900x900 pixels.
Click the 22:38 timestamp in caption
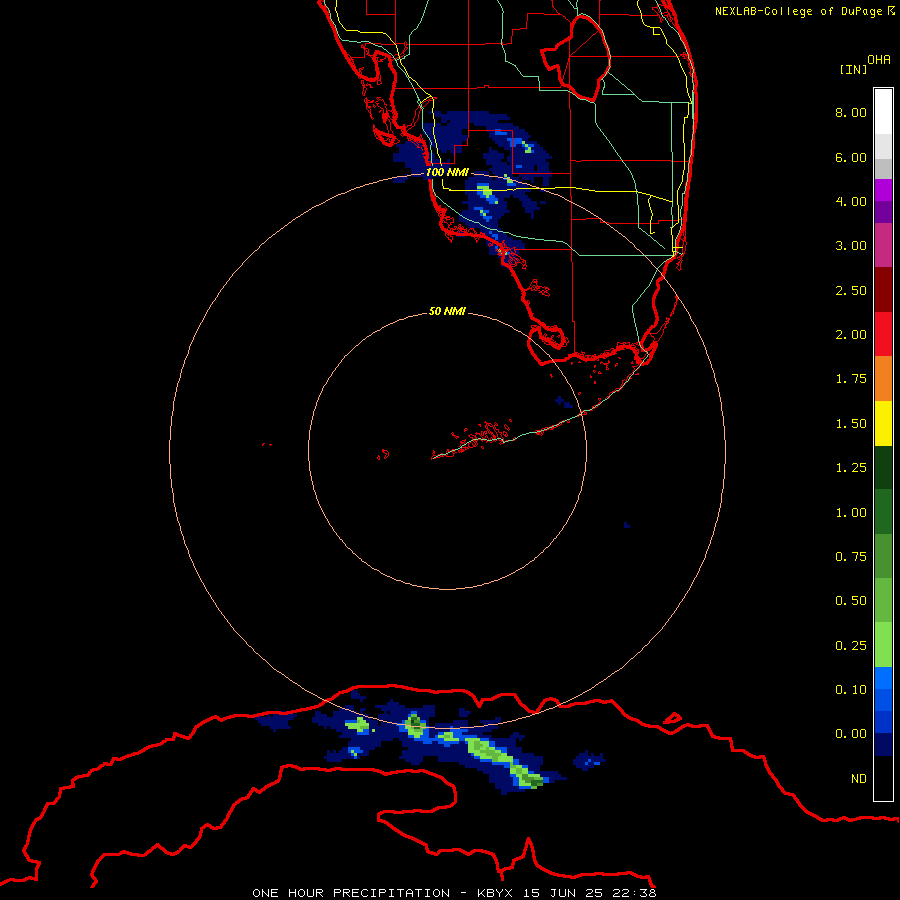click(x=635, y=893)
